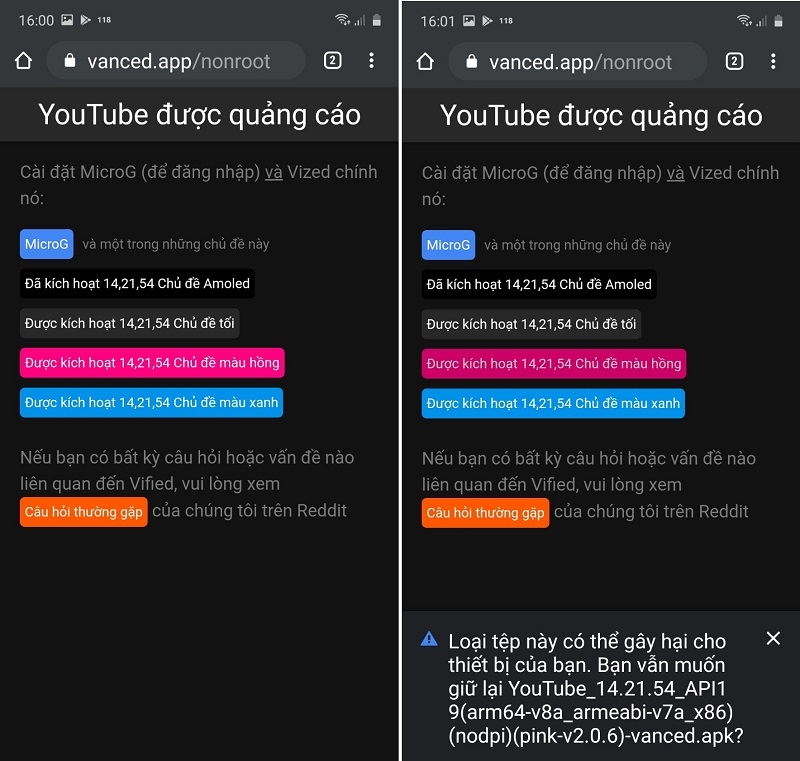This screenshot has height=761, width=800.
Task: Open tab switcher in left screenshot
Action: click(x=333, y=61)
